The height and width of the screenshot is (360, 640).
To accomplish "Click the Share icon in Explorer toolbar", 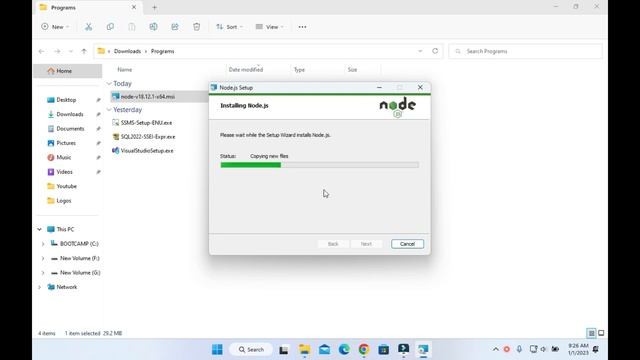I will 175,27.
